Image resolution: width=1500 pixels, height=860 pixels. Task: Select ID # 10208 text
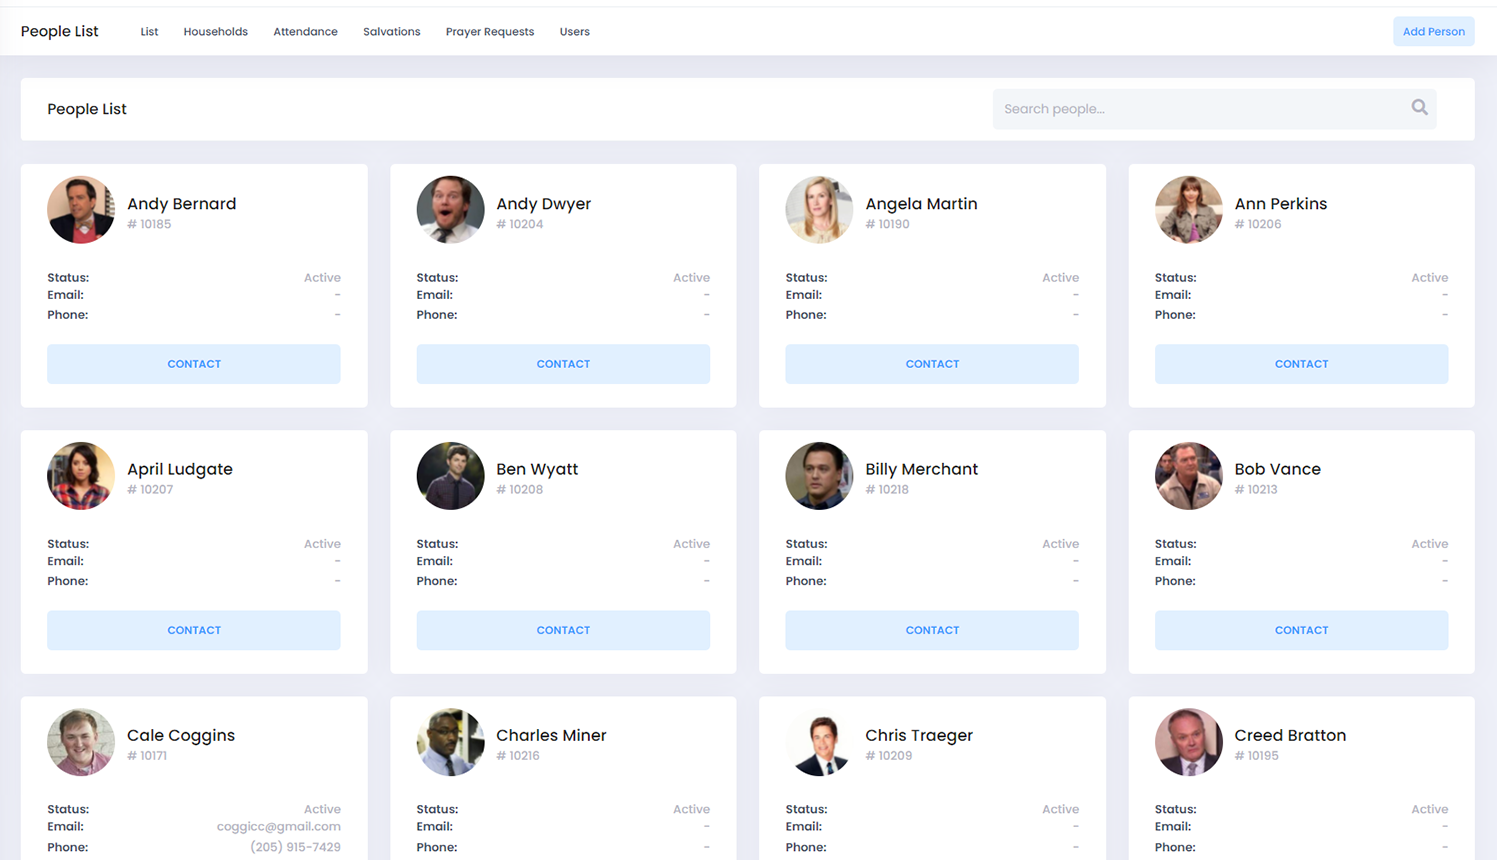pos(519,490)
